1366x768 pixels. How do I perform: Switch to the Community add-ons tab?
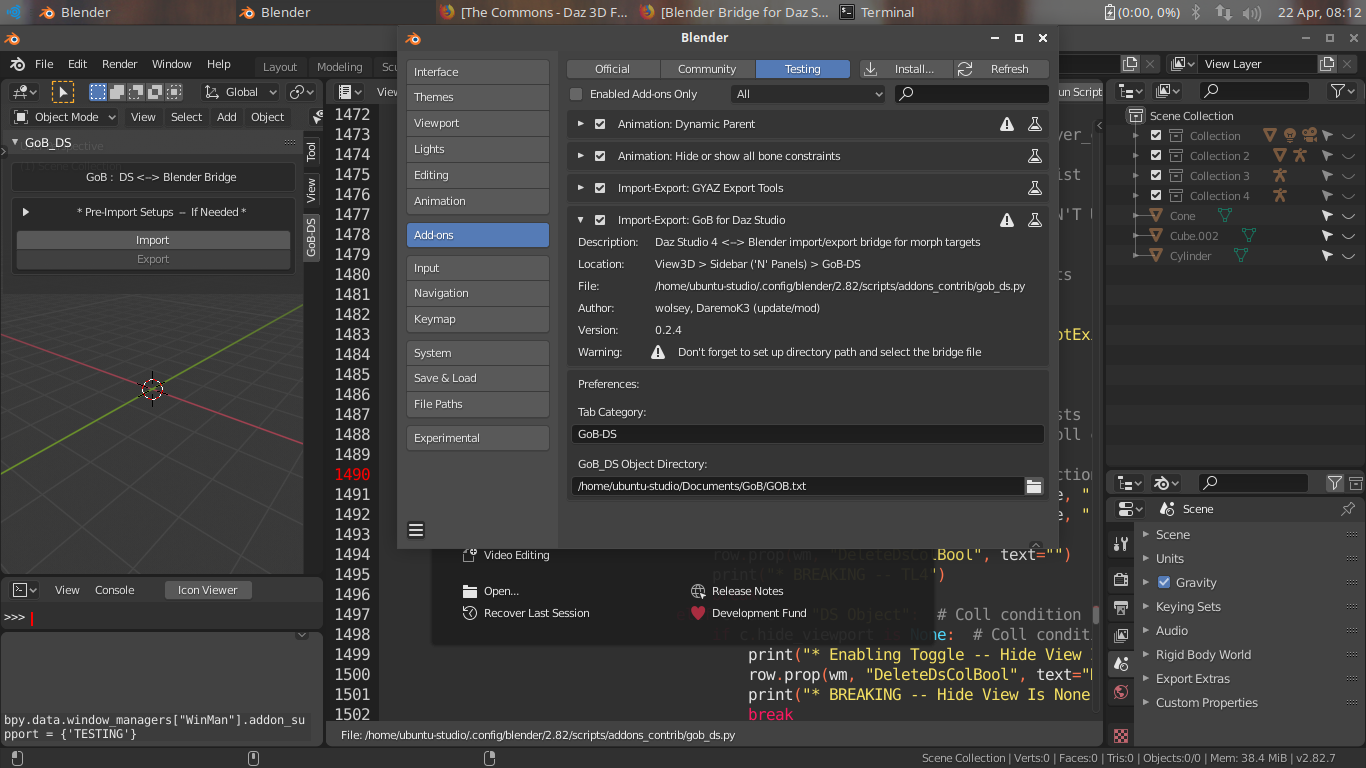[707, 69]
